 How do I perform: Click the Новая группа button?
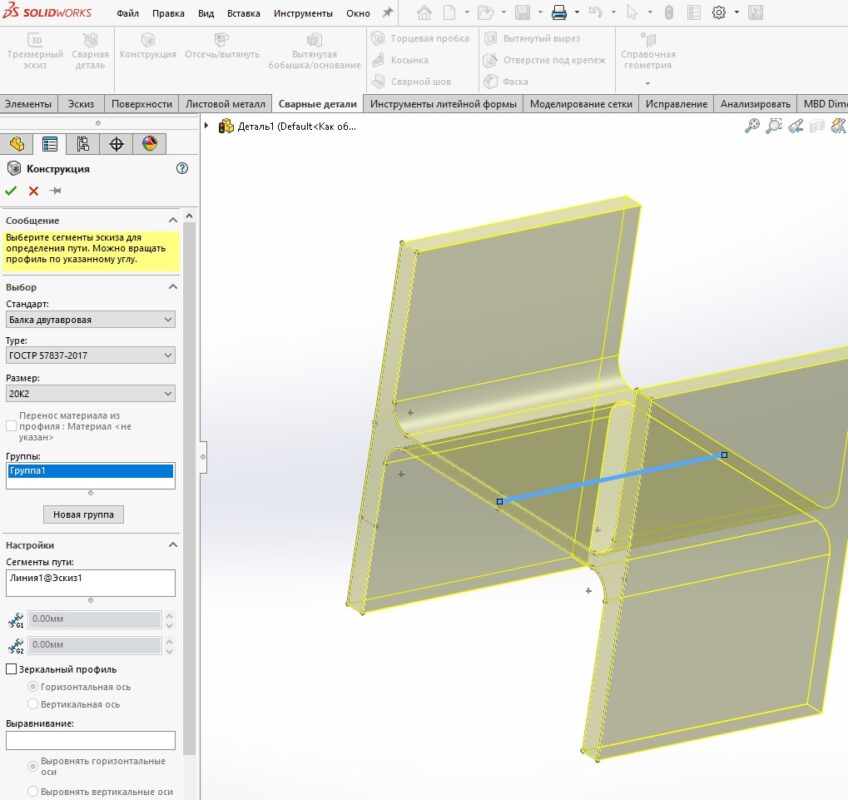[83, 514]
